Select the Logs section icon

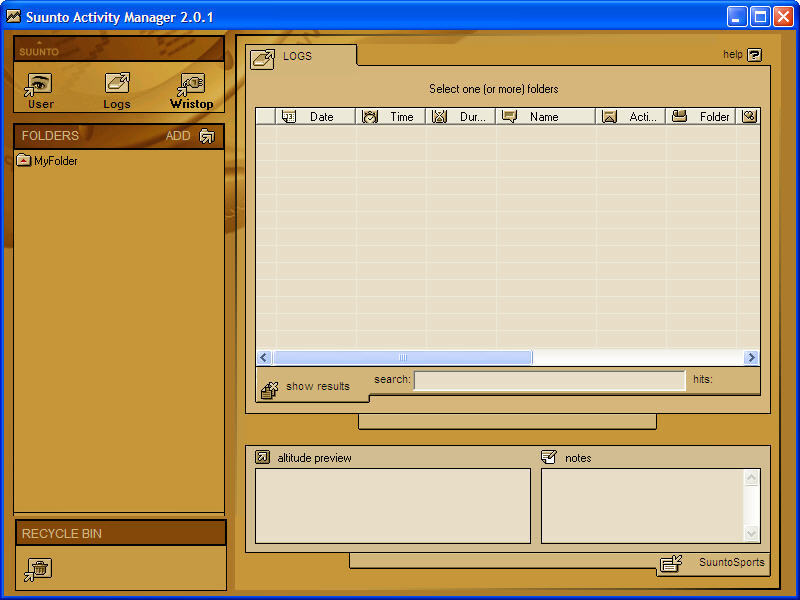pos(117,86)
